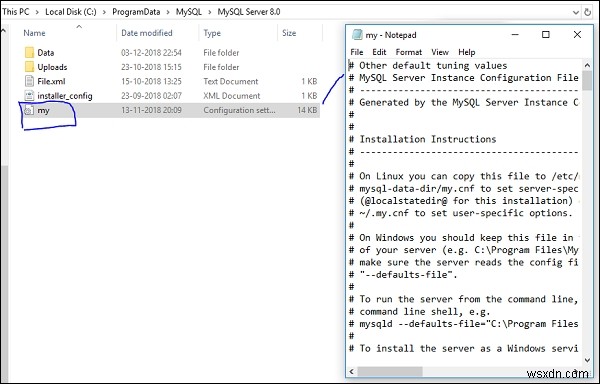Viewport: 600px width, 384px height.
Task: Select the Uploads folder icon
Action: 29,67
